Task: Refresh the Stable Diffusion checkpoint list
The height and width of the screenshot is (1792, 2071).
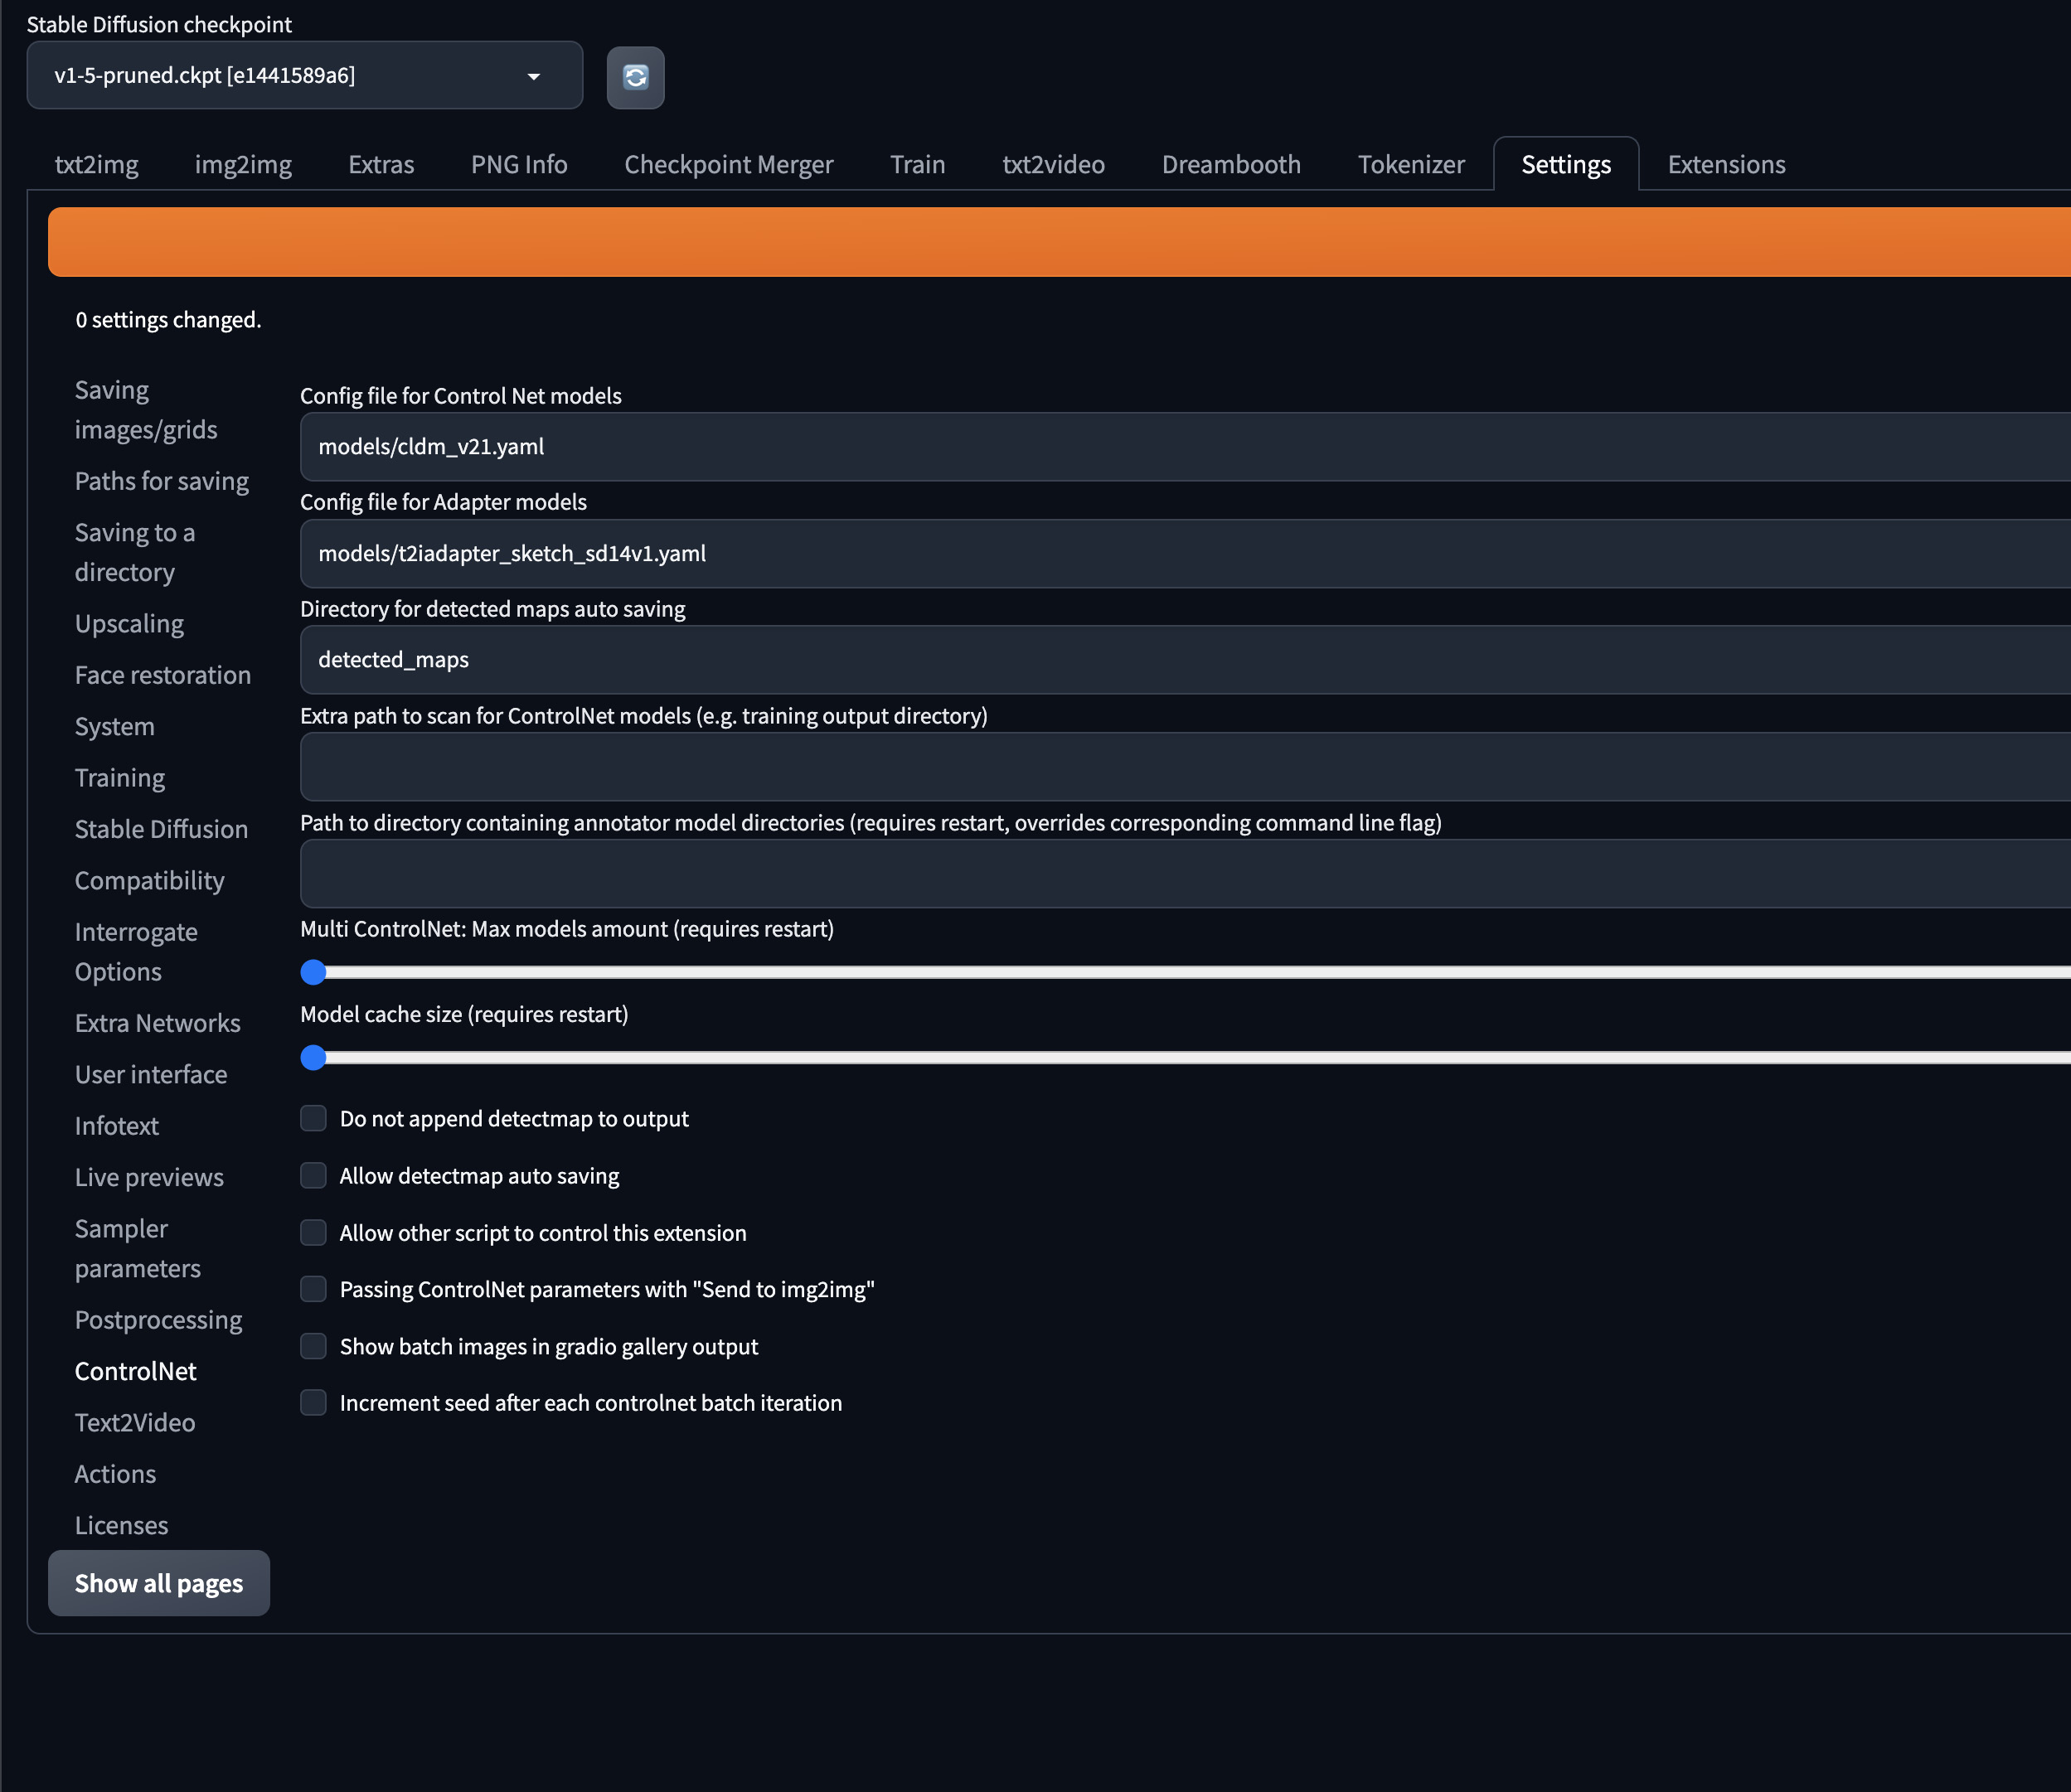Action: [635, 77]
